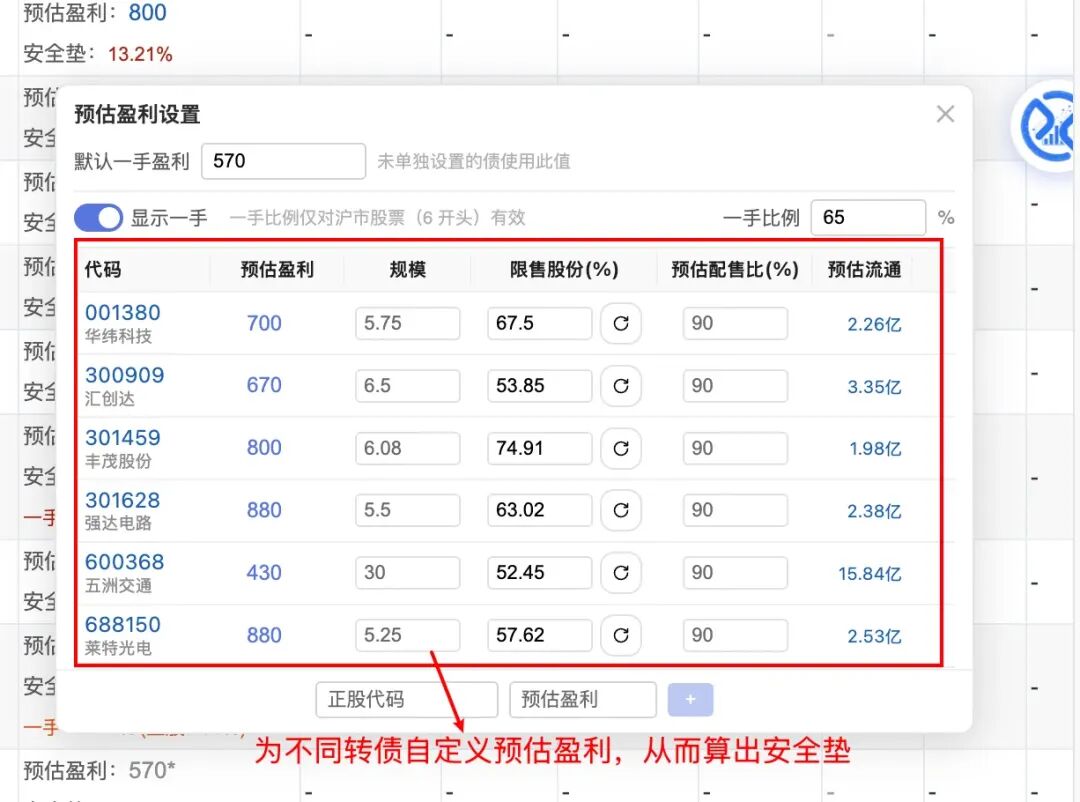Click 预估盈利 value 700 for 华纬科技
This screenshot has height=802, width=1080.
click(264, 323)
